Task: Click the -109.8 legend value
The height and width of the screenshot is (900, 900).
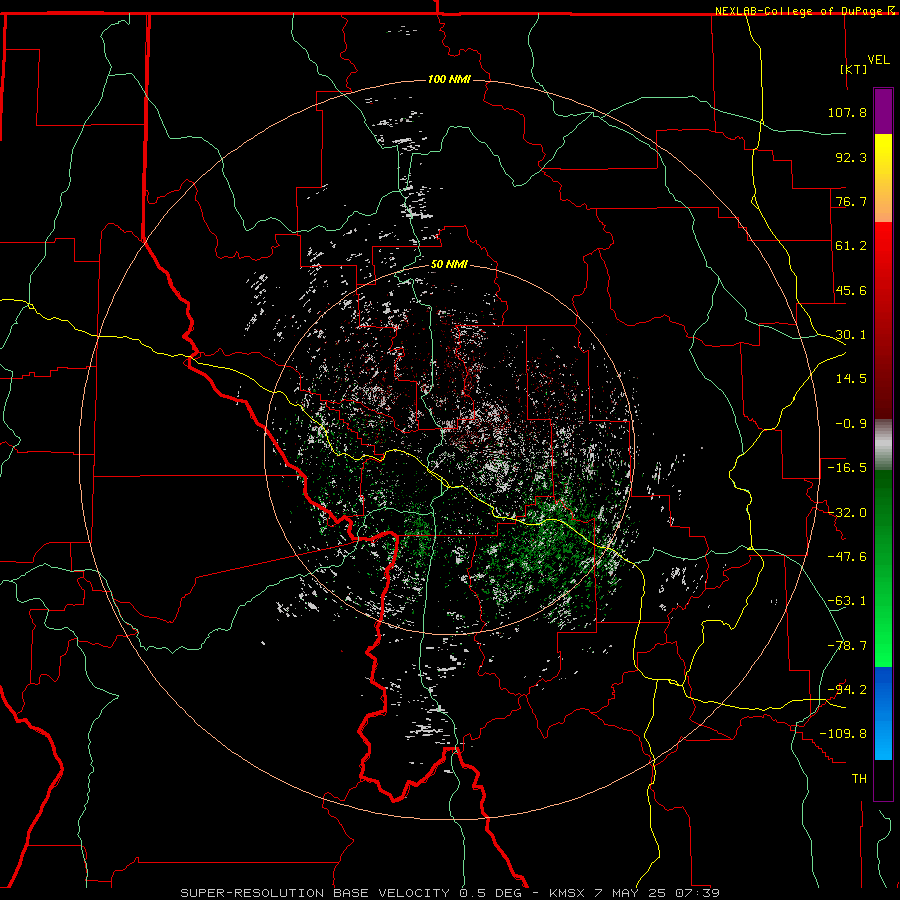Action: pos(843,734)
